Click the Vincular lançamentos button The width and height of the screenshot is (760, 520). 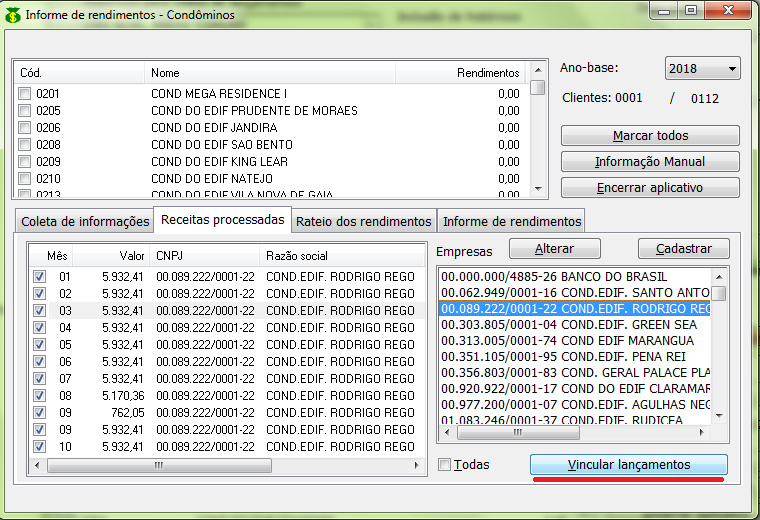[x=628, y=465]
